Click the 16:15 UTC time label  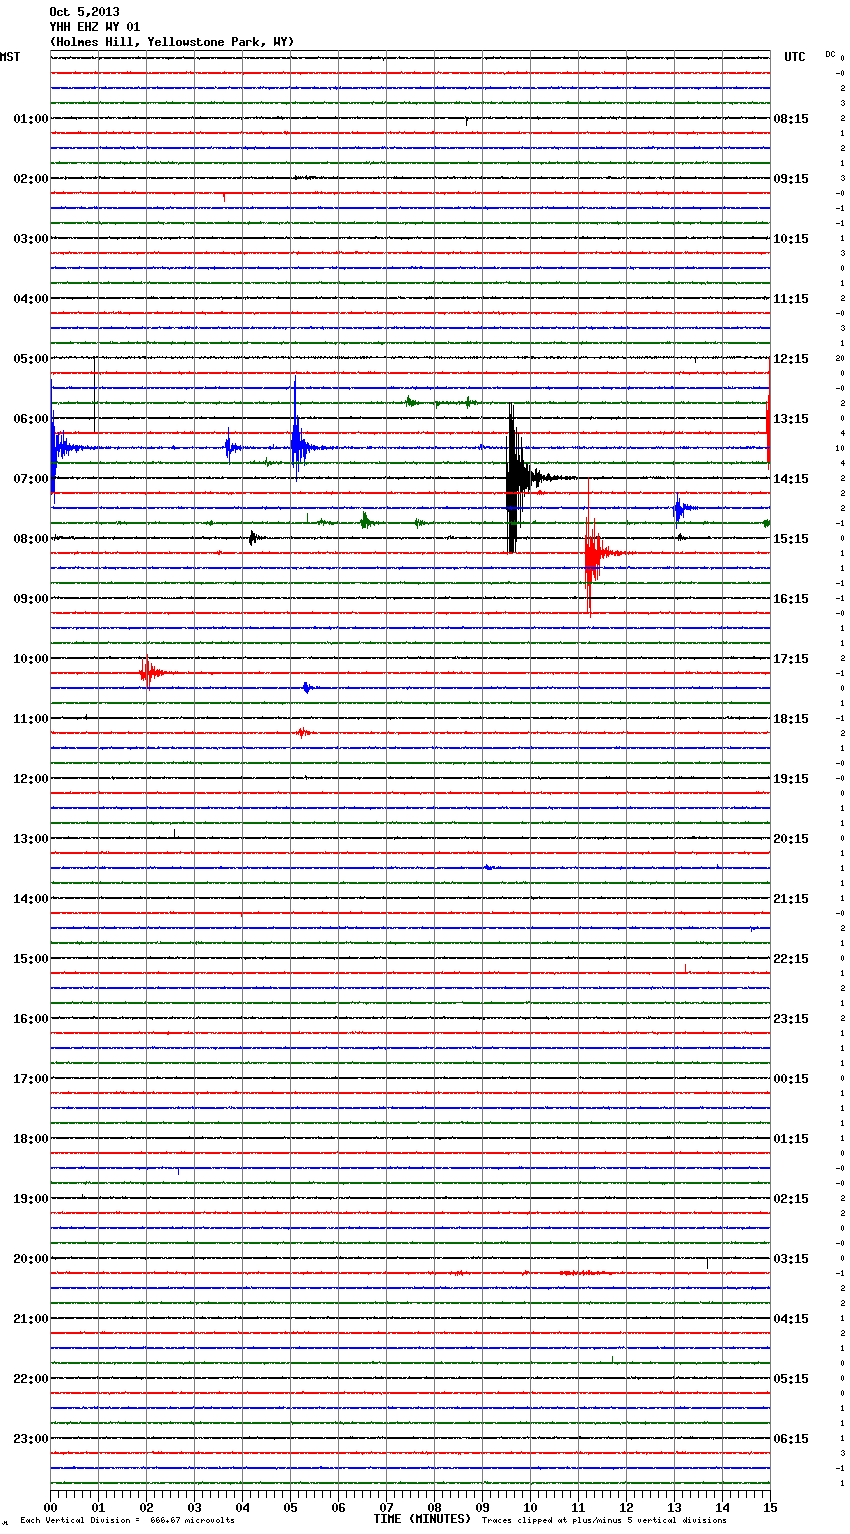coord(791,599)
